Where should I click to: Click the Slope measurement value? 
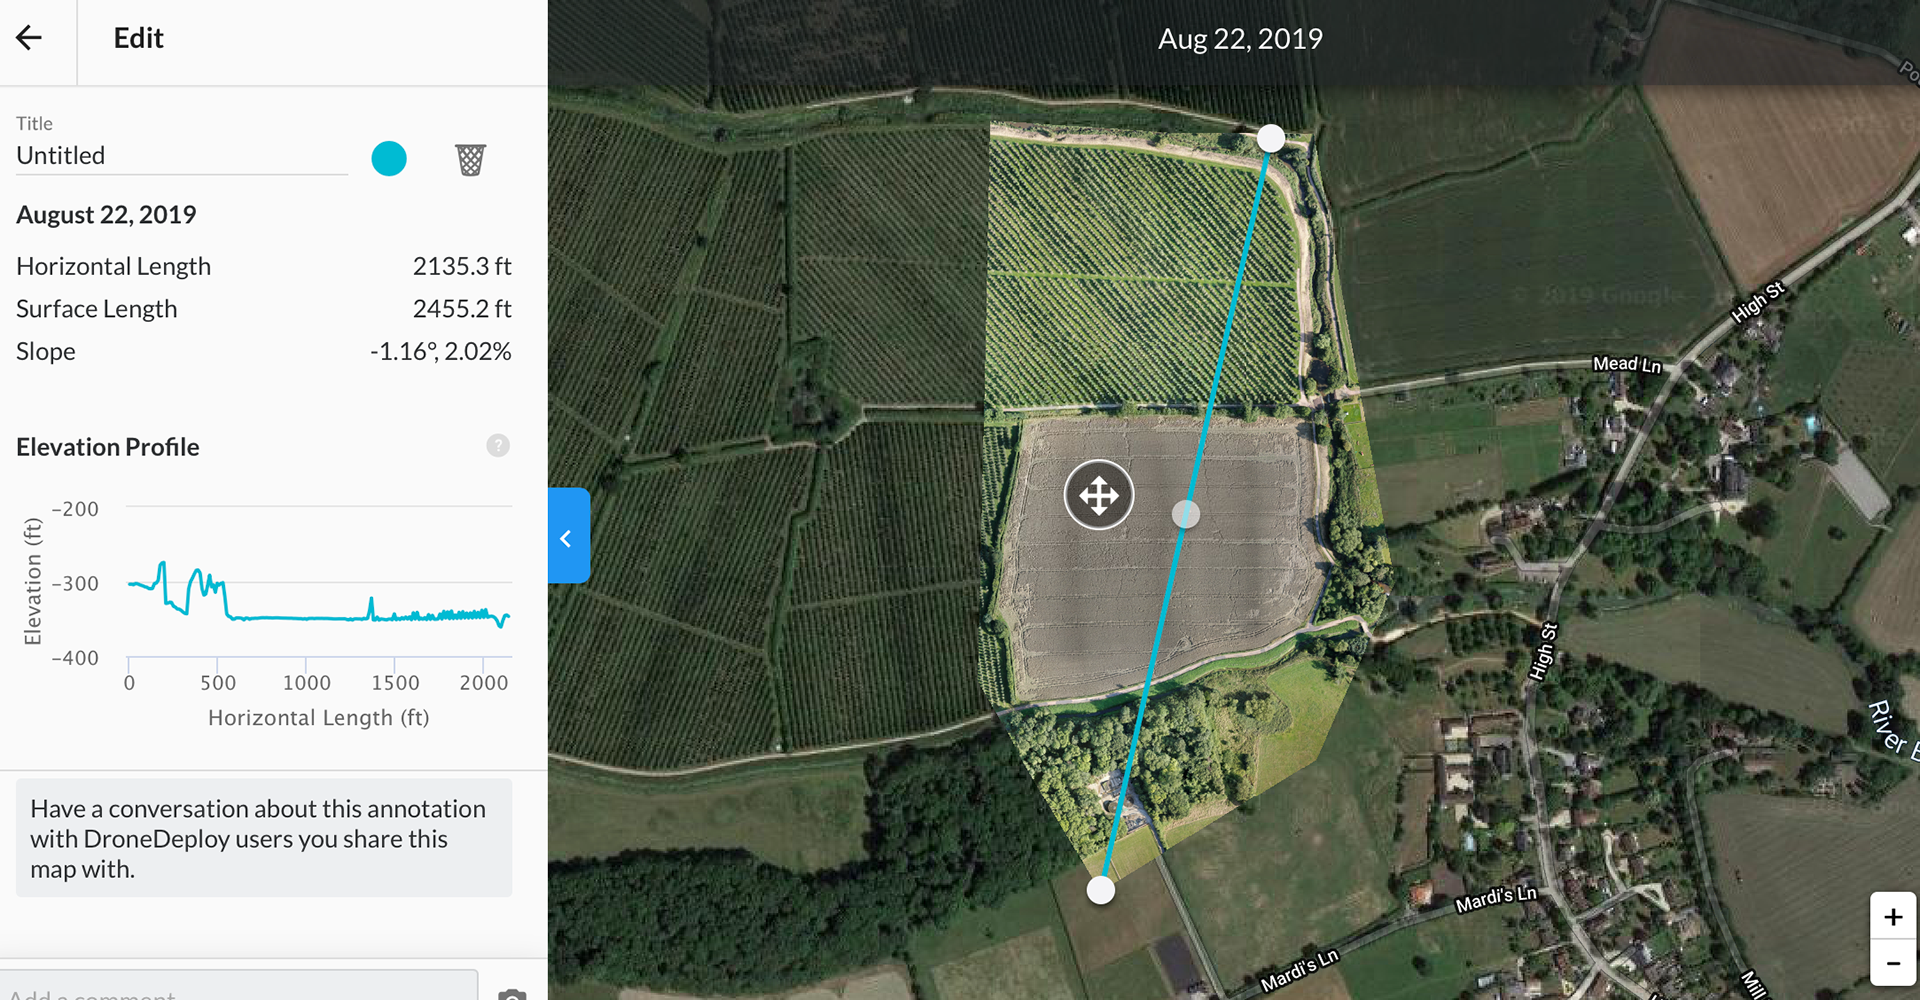(440, 352)
